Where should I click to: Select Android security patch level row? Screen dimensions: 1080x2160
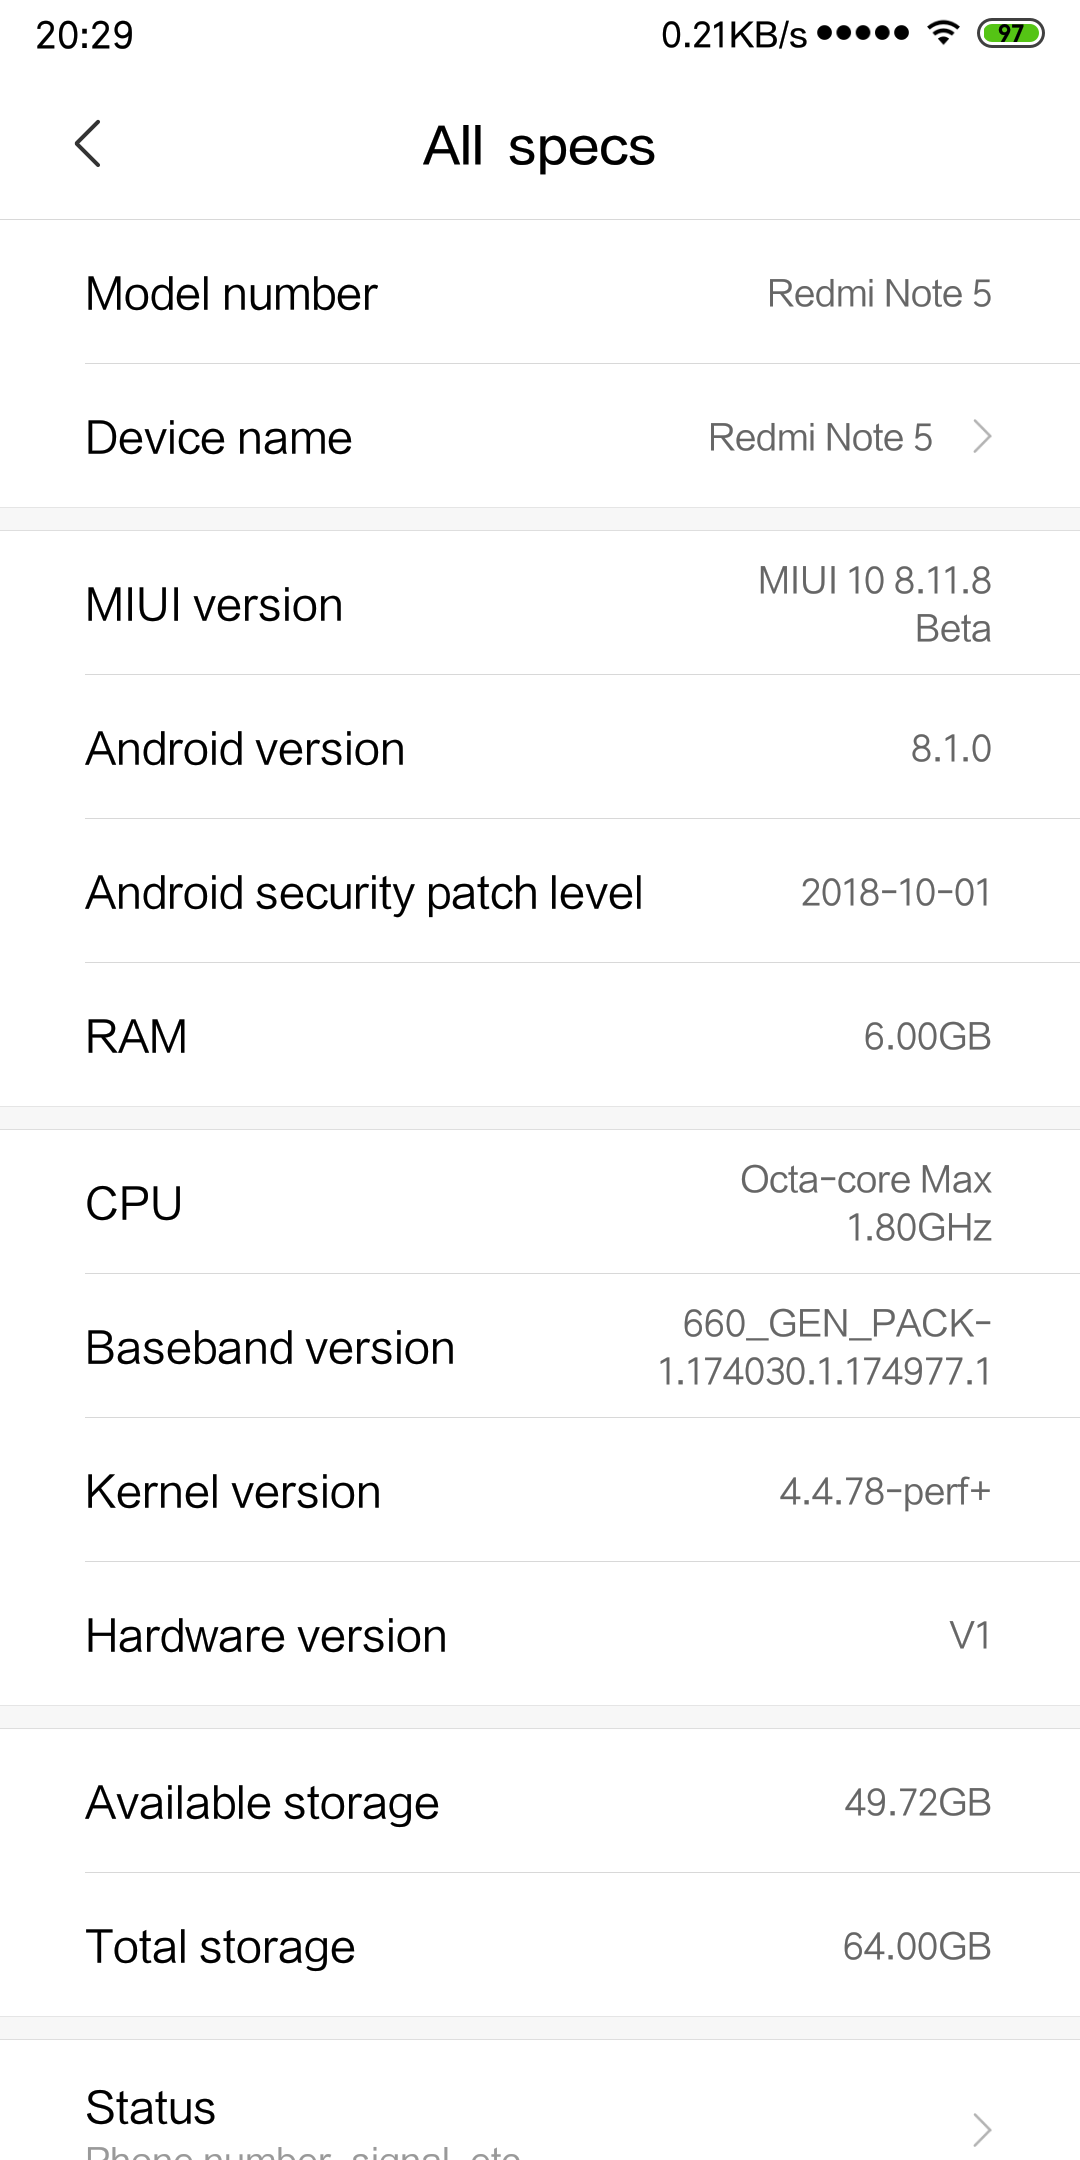(540, 892)
